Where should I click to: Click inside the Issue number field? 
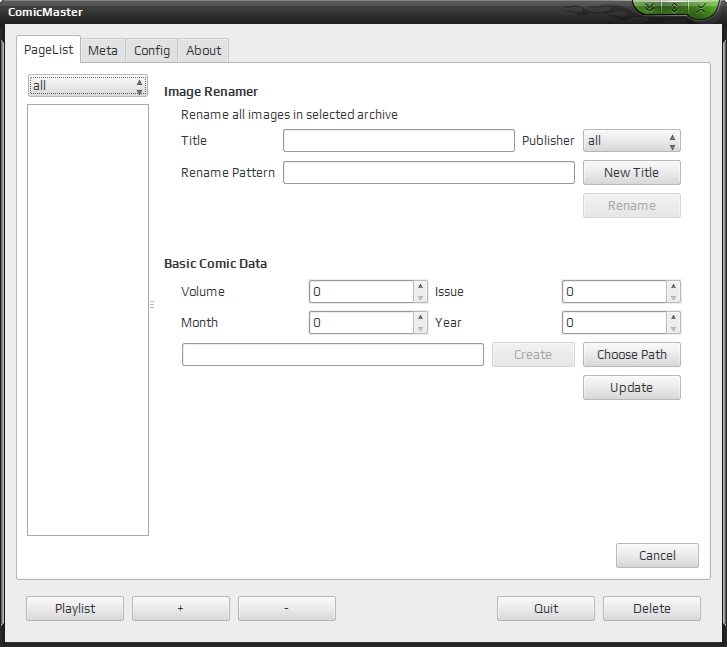coord(614,292)
